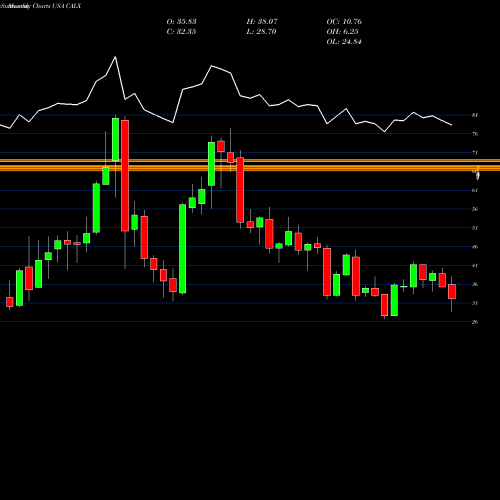
Task: Click the 31 price axis label
Action: point(475,303)
